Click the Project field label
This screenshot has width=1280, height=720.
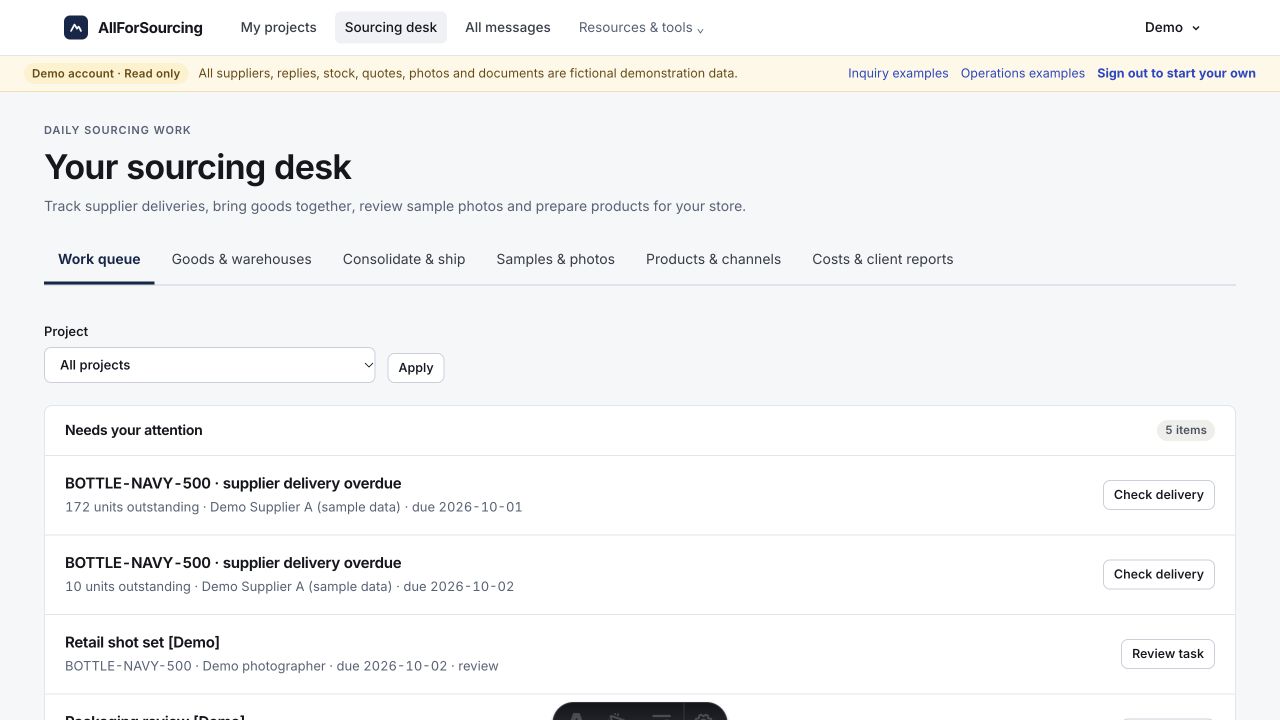pyautogui.click(x=66, y=331)
